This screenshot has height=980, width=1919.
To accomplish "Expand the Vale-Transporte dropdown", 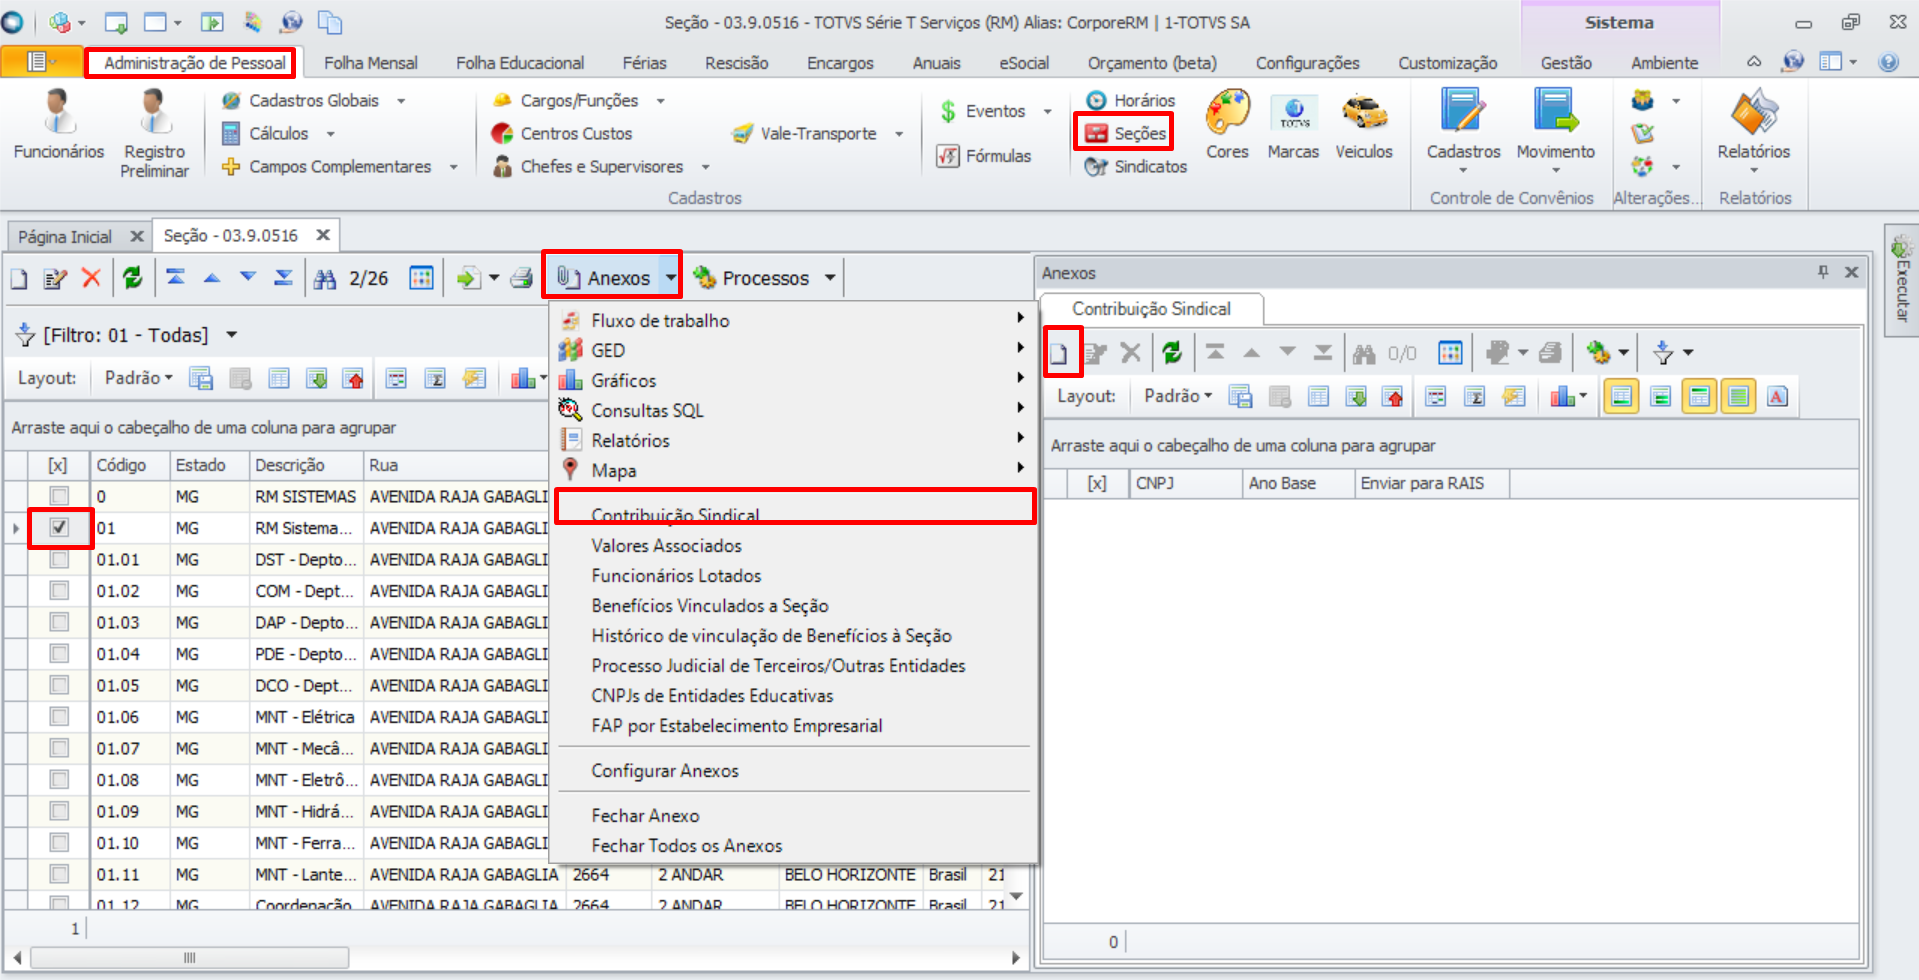I will 899,134.
